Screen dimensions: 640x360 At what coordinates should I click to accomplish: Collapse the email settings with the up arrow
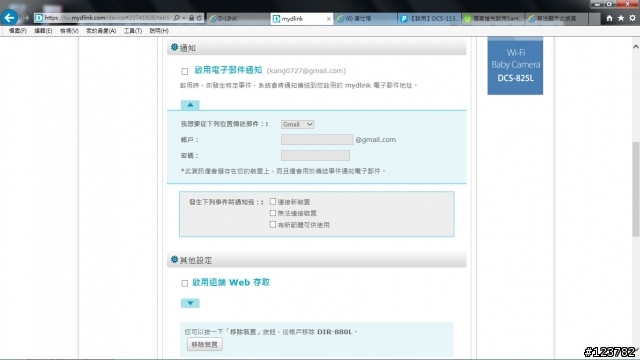click(x=190, y=105)
